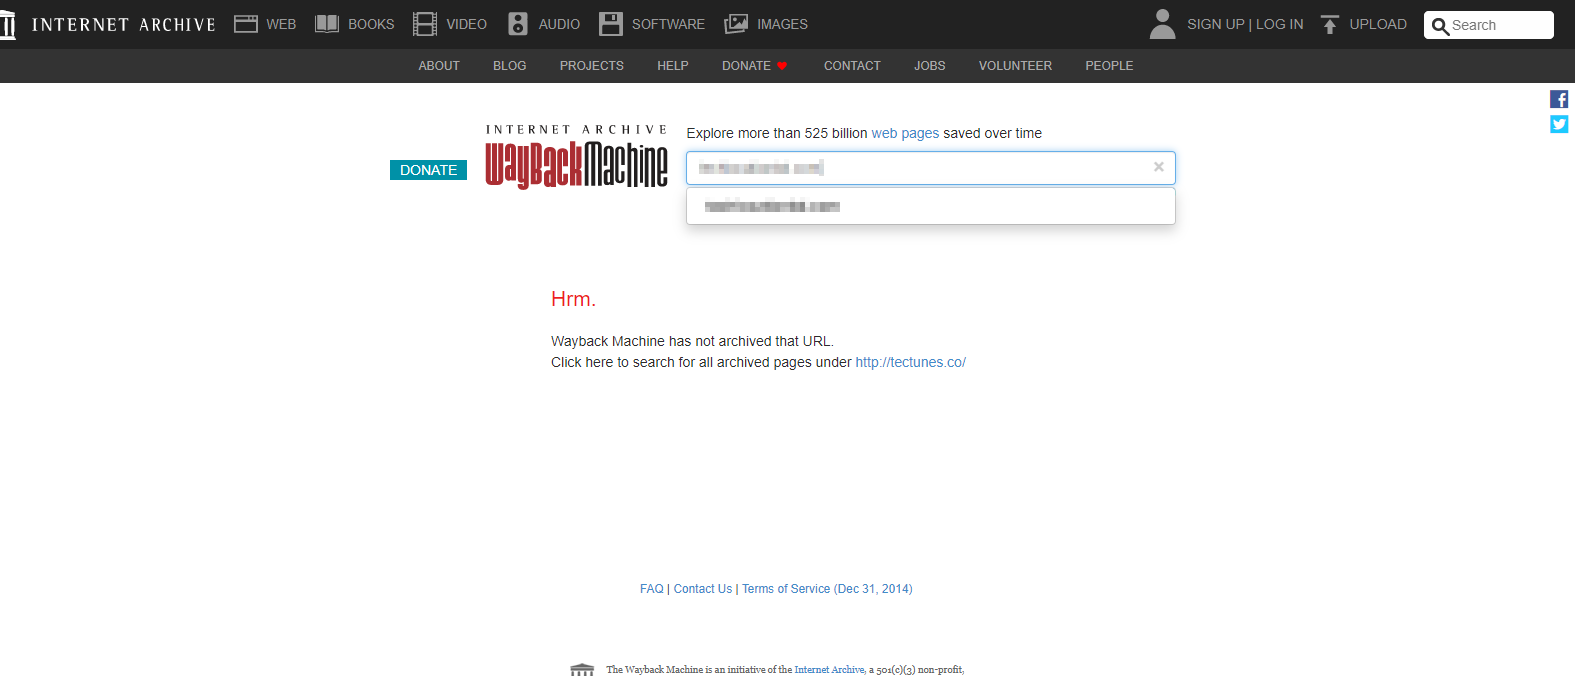The image size is (1575, 676).
Task: Open the Software floppy disk icon
Action: (x=611, y=24)
